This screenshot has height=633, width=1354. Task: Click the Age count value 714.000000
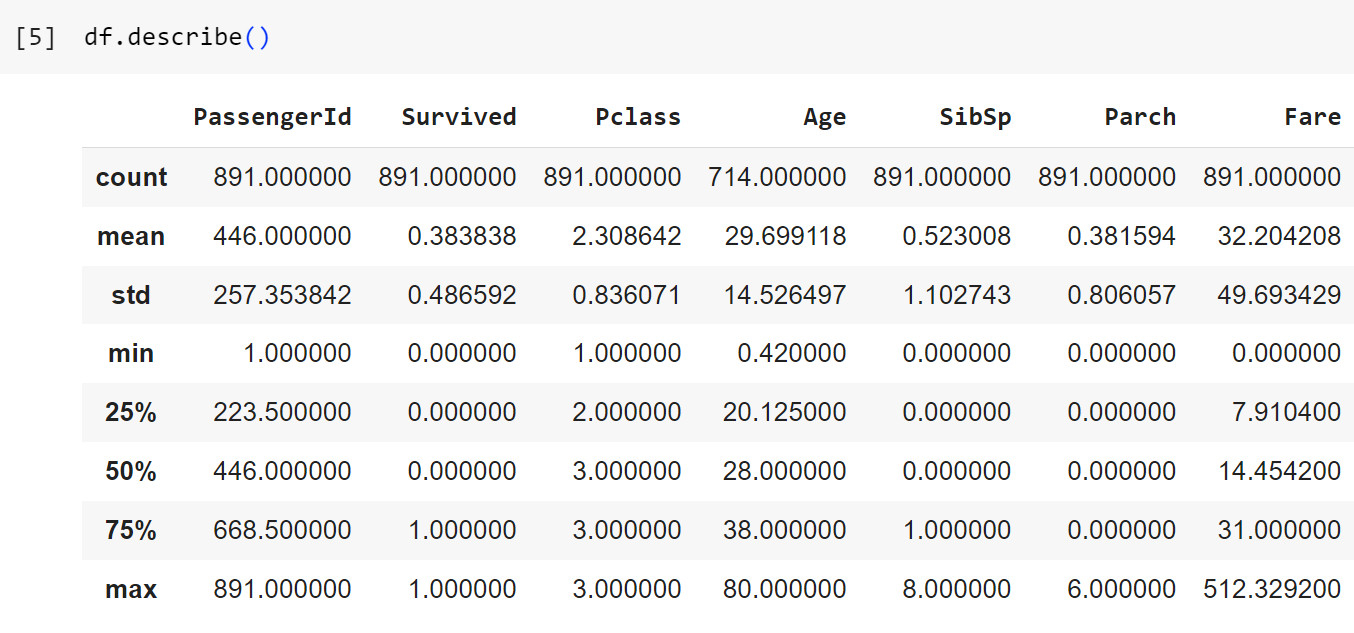click(777, 178)
